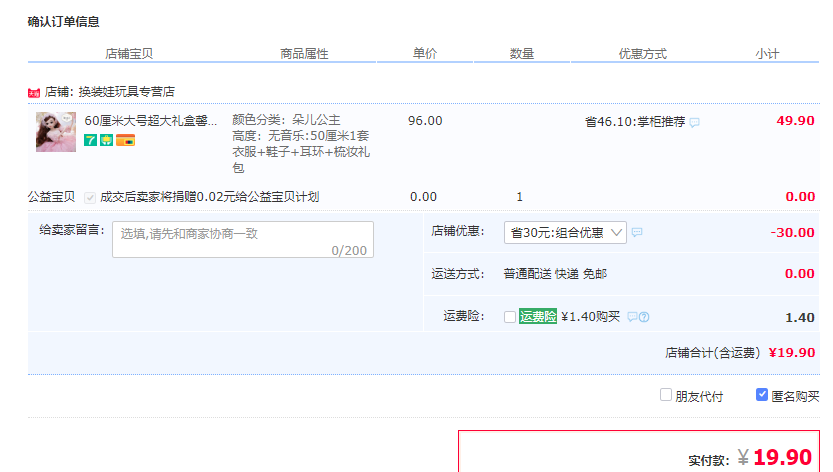Open the shop link 换装娃玩具专营店

click(x=126, y=92)
